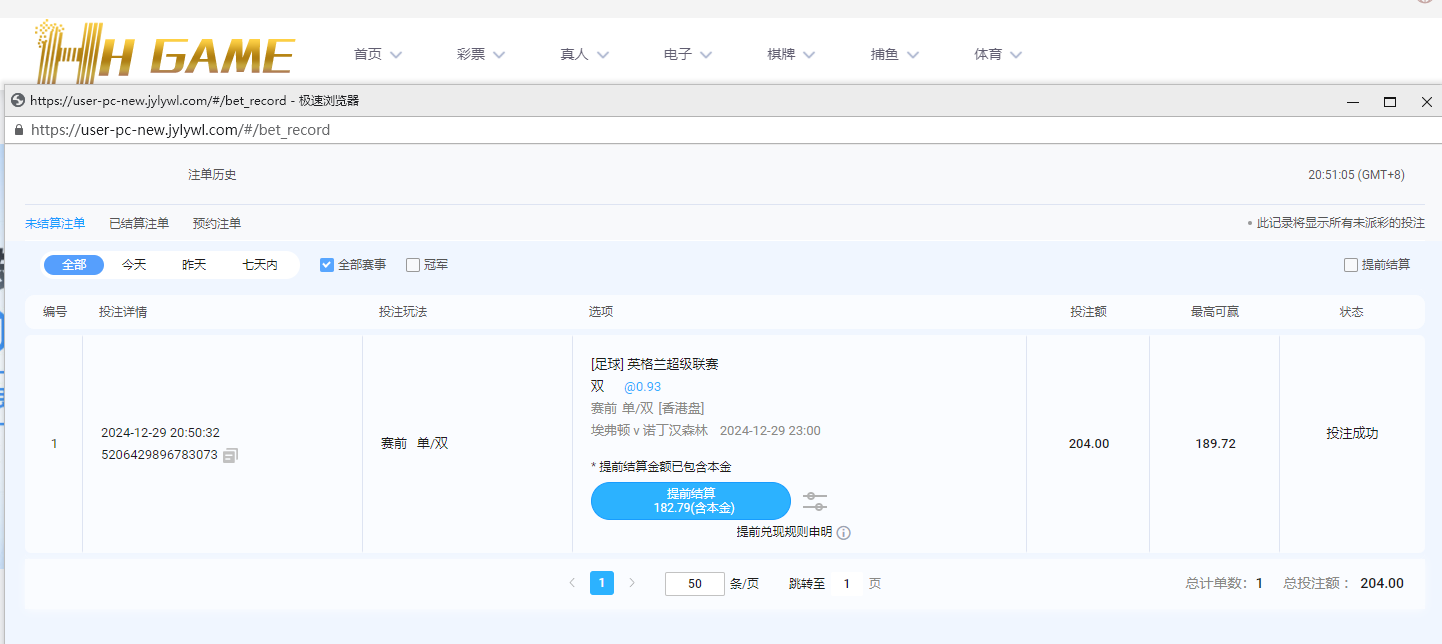Go to next page arrow
Screen dimensions: 1442x644
click(631, 583)
